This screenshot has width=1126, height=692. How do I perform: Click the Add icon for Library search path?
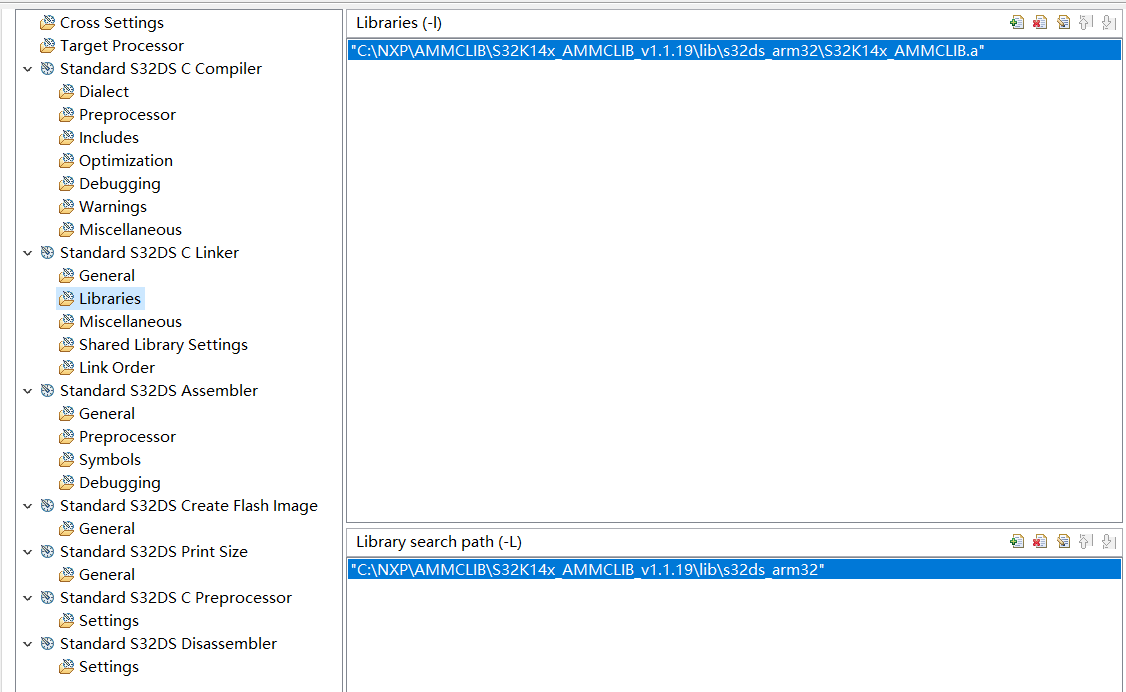tap(1017, 541)
